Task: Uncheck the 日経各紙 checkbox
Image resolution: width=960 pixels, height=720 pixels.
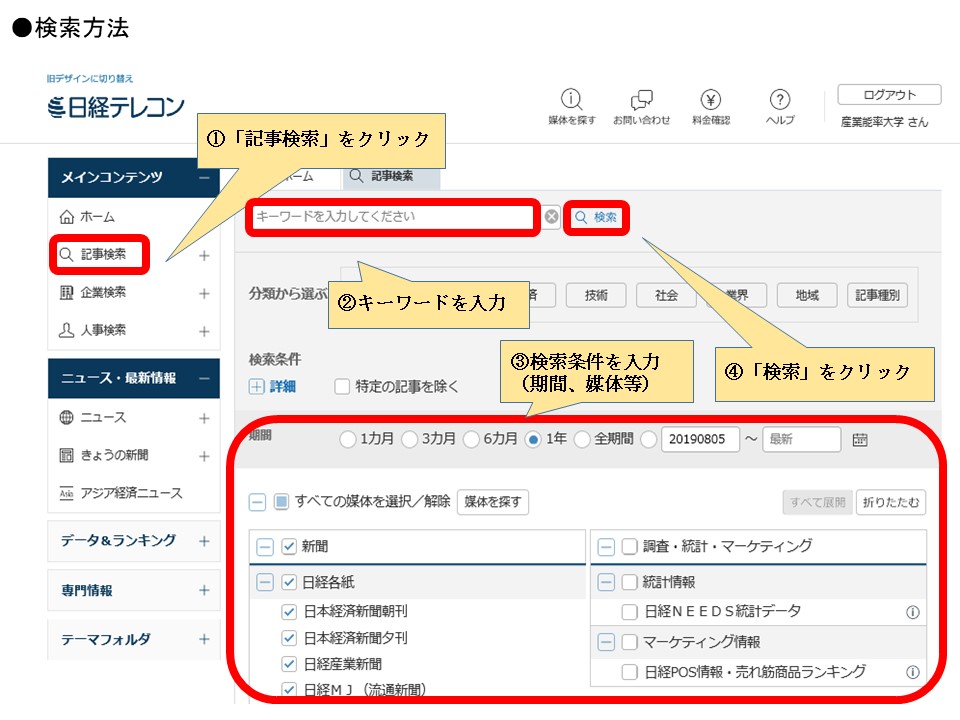Action: pyautogui.click(x=289, y=582)
